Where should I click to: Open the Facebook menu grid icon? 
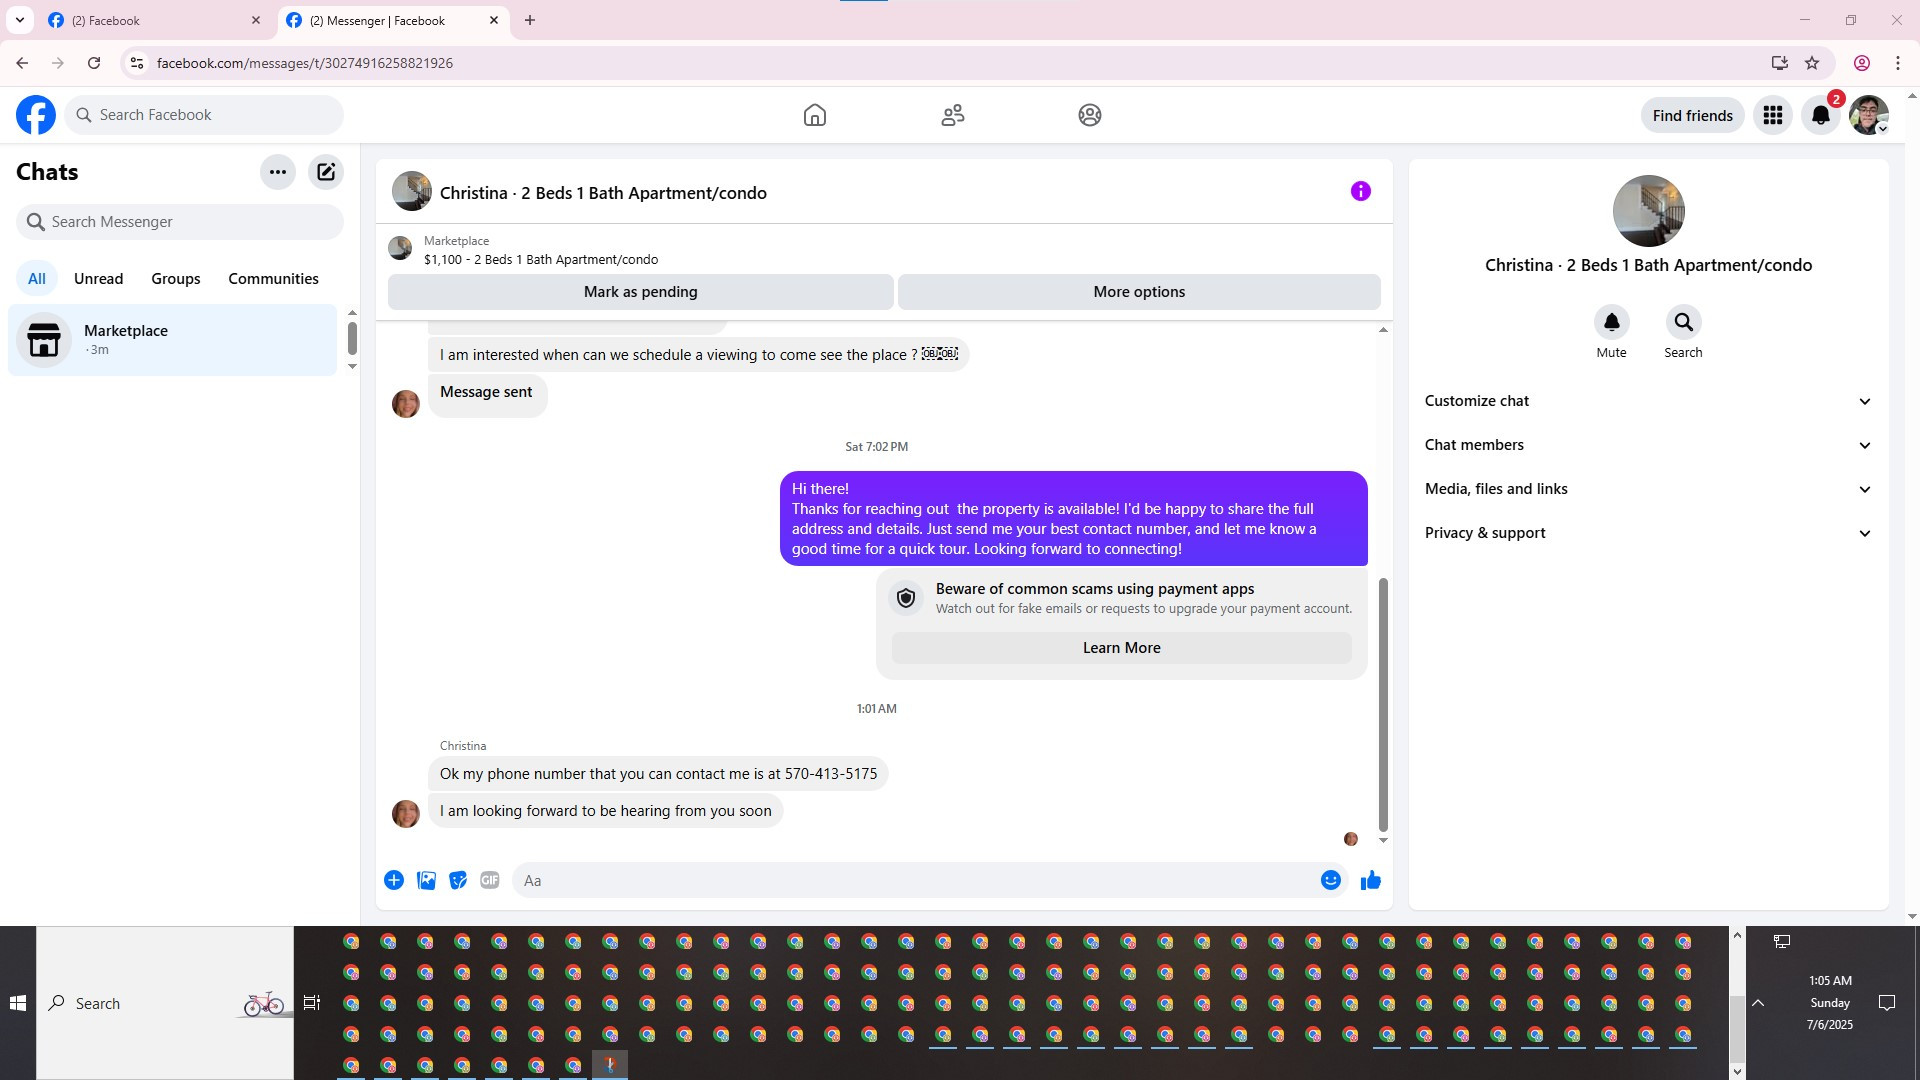pos(1772,115)
